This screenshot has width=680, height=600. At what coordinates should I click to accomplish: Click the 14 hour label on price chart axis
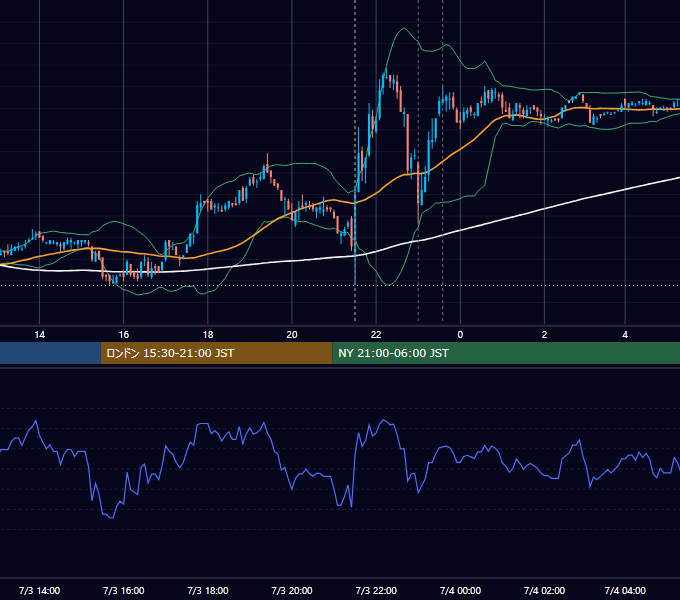39,335
